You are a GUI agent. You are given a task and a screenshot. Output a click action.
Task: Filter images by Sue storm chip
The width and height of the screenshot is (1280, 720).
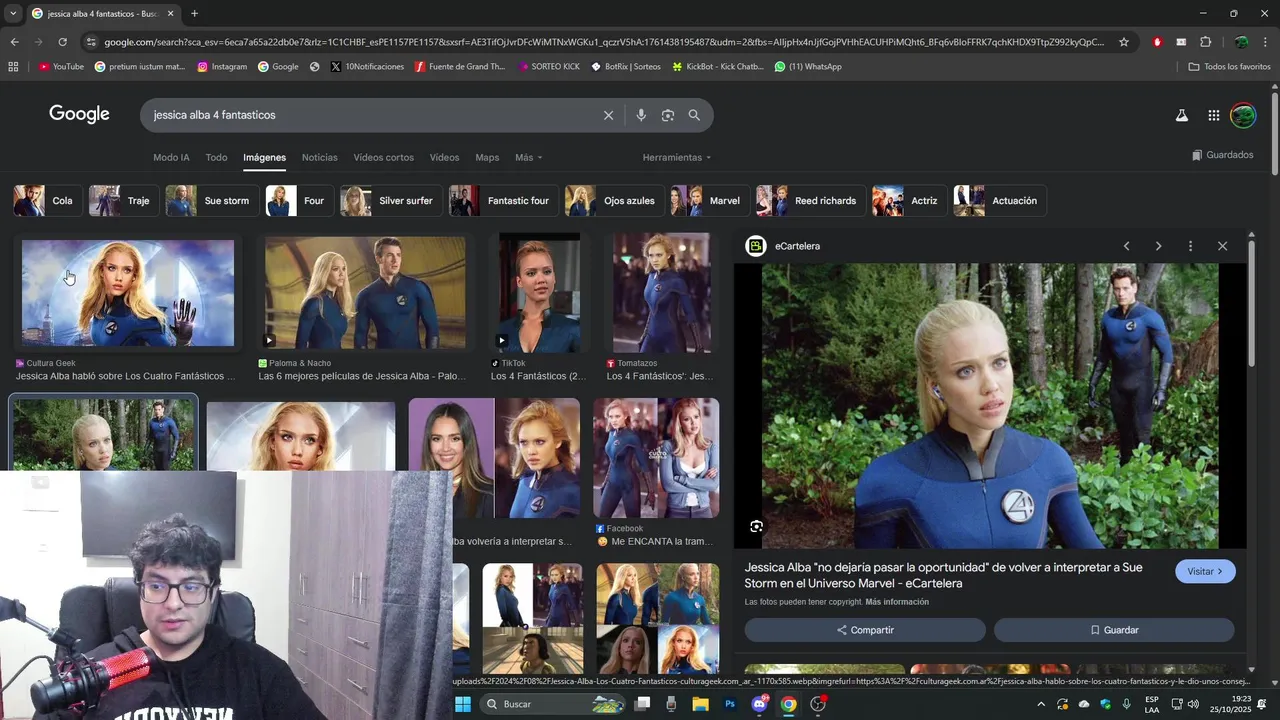(x=212, y=201)
